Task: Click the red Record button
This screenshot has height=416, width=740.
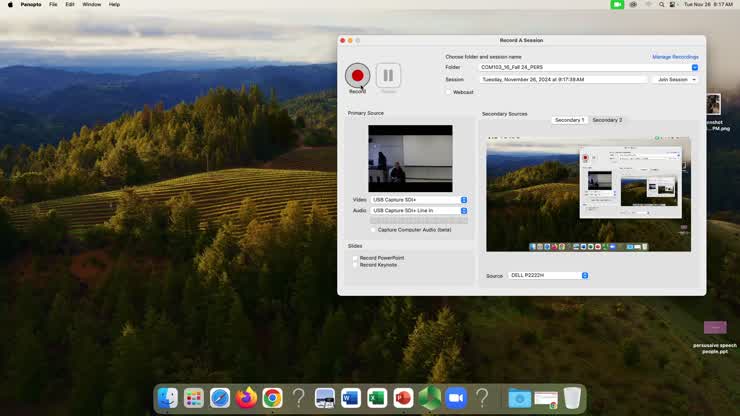Action: (357, 76)
